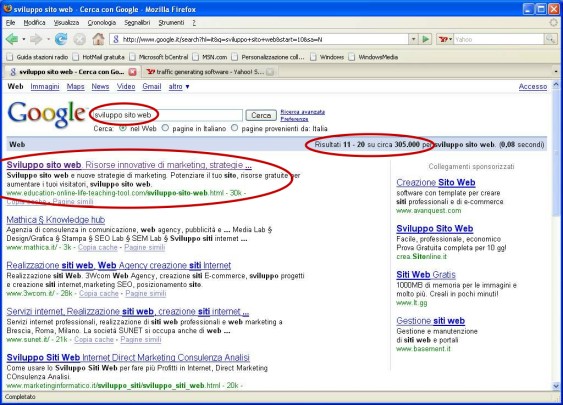
Task: Click the Google search text field
Action: point(167,115)
